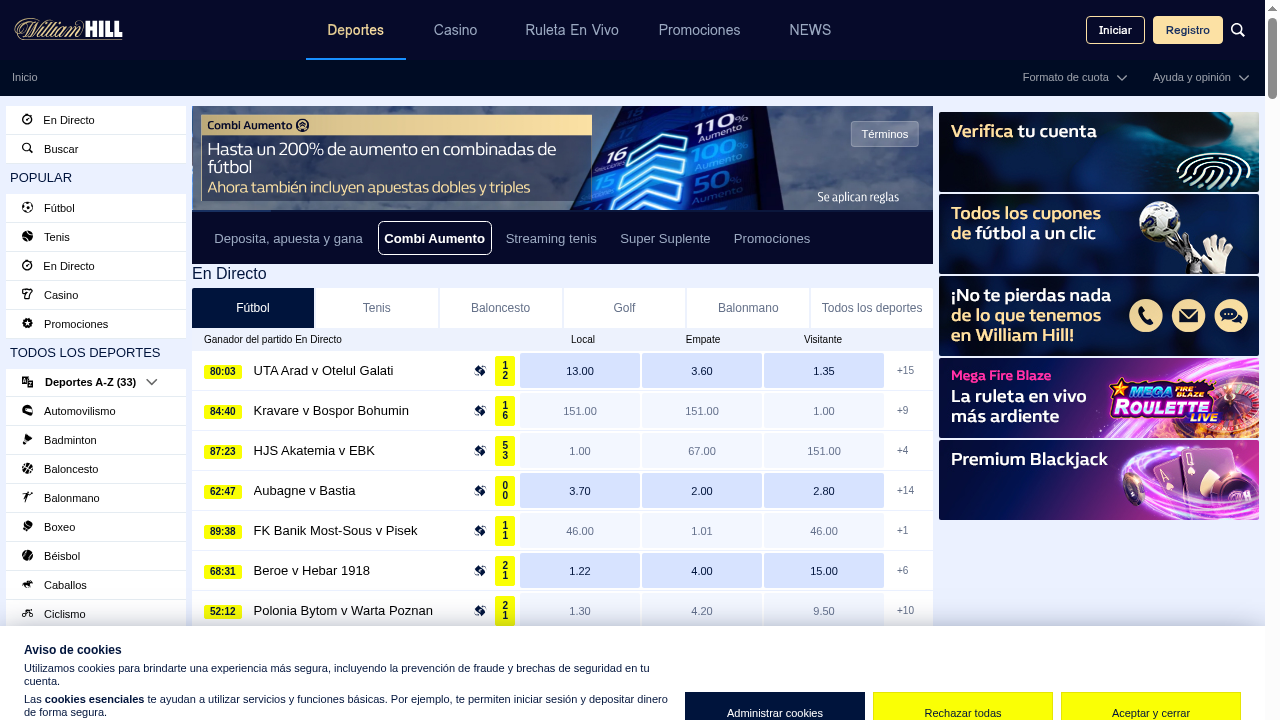The height and width of the screenshot is (720, 1280).
Task: Click the Béisbol ball icon
Action: (27, 556)
